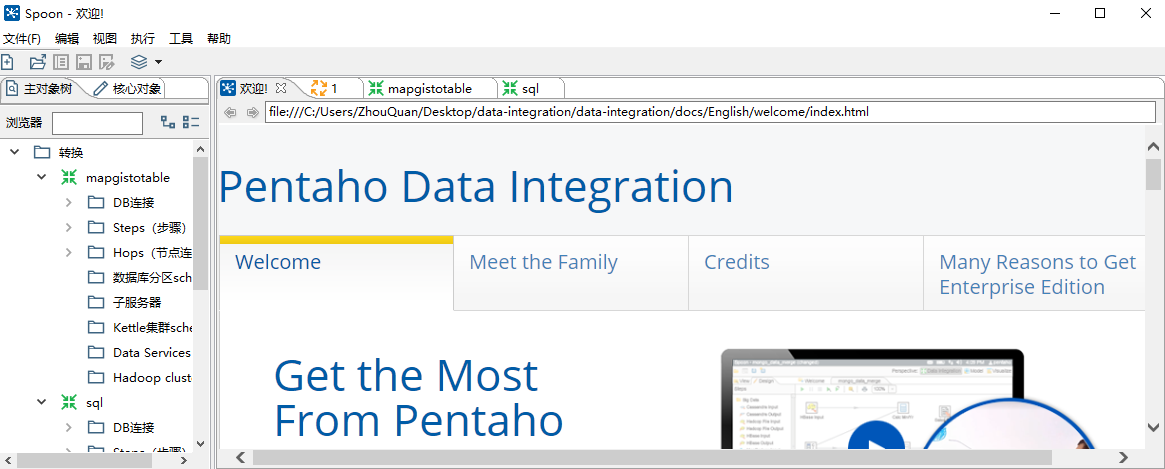Click welcome page scroll right arrow

[x=1124, y=457]
